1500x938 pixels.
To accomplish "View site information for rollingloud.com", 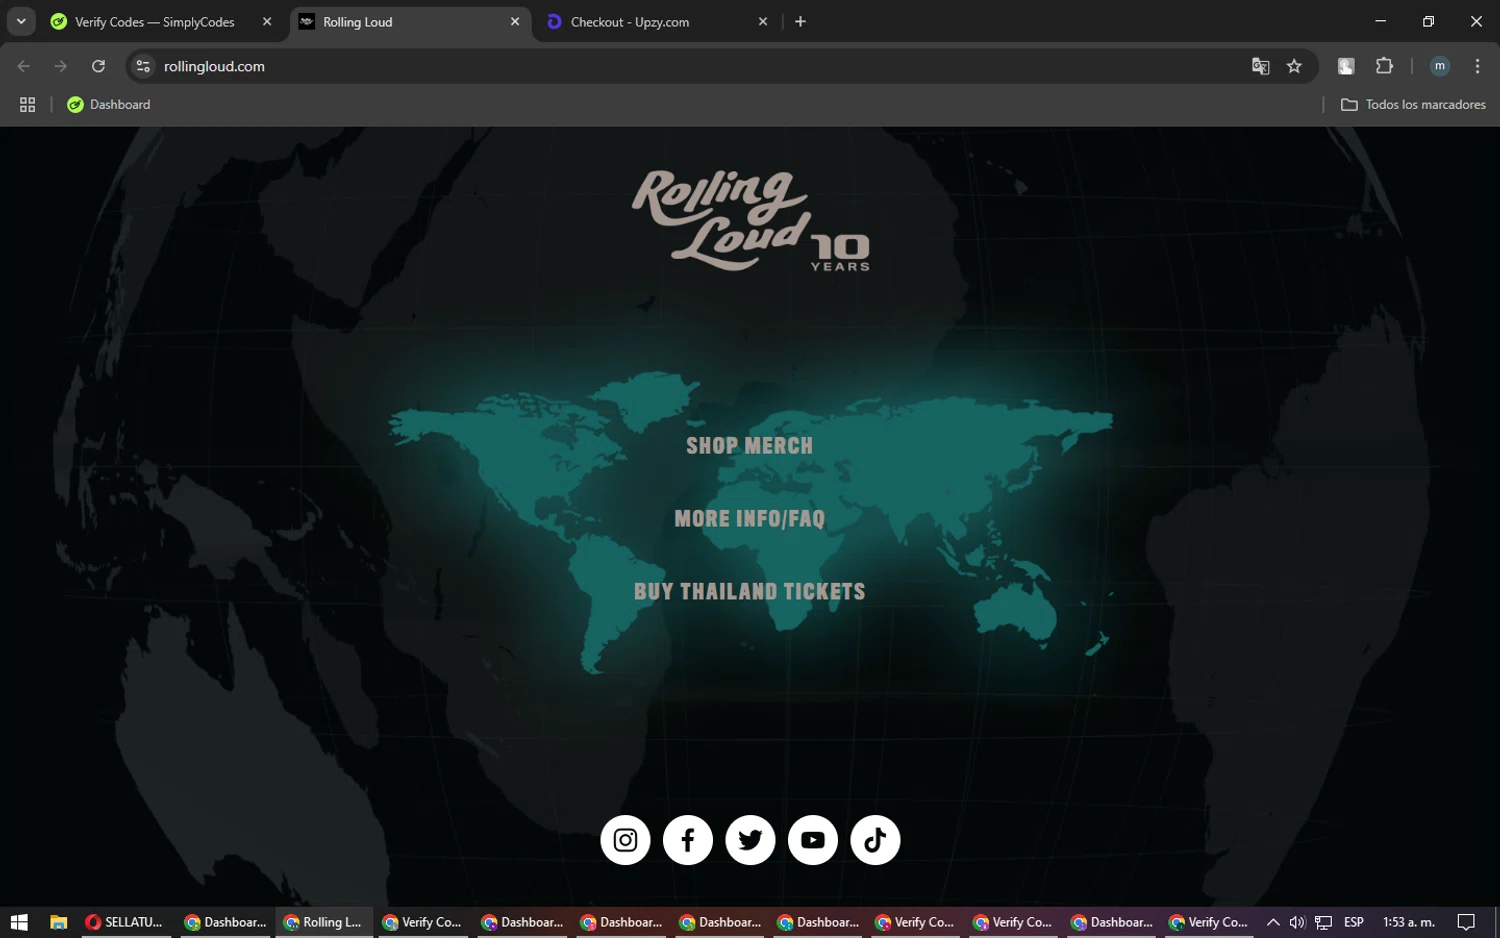I will click(x=143, y=66).
